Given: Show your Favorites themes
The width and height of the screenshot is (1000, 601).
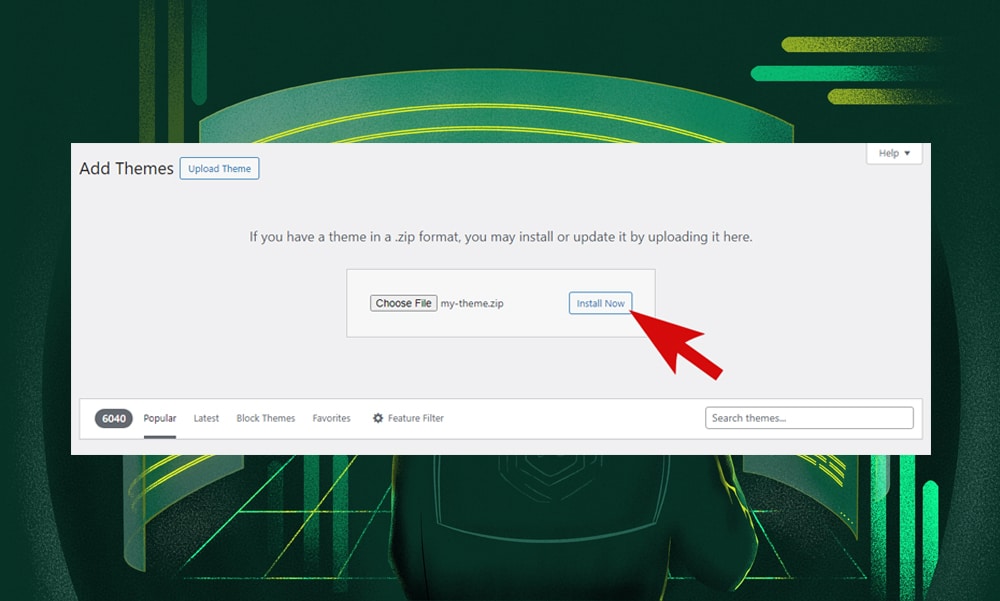Looking at the screenshot, I should click(x=331, y=418).
